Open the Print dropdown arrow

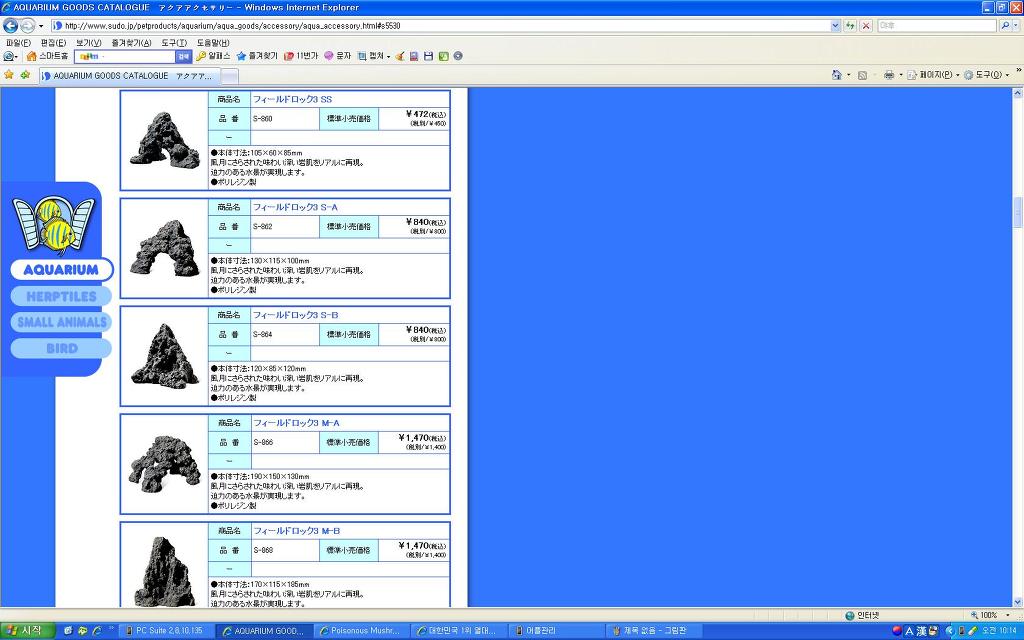pos(901,75)
